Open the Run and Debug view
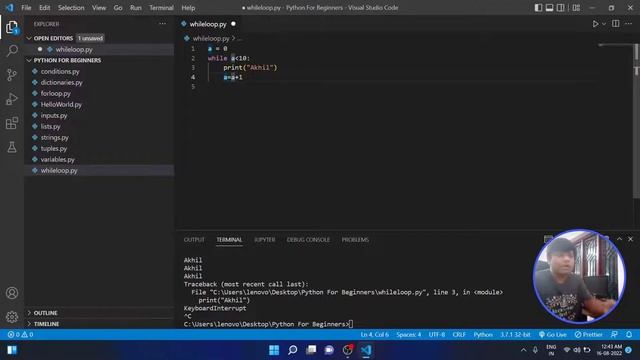The width and height of the screenshot is (640, 360). tap(12, 99)
